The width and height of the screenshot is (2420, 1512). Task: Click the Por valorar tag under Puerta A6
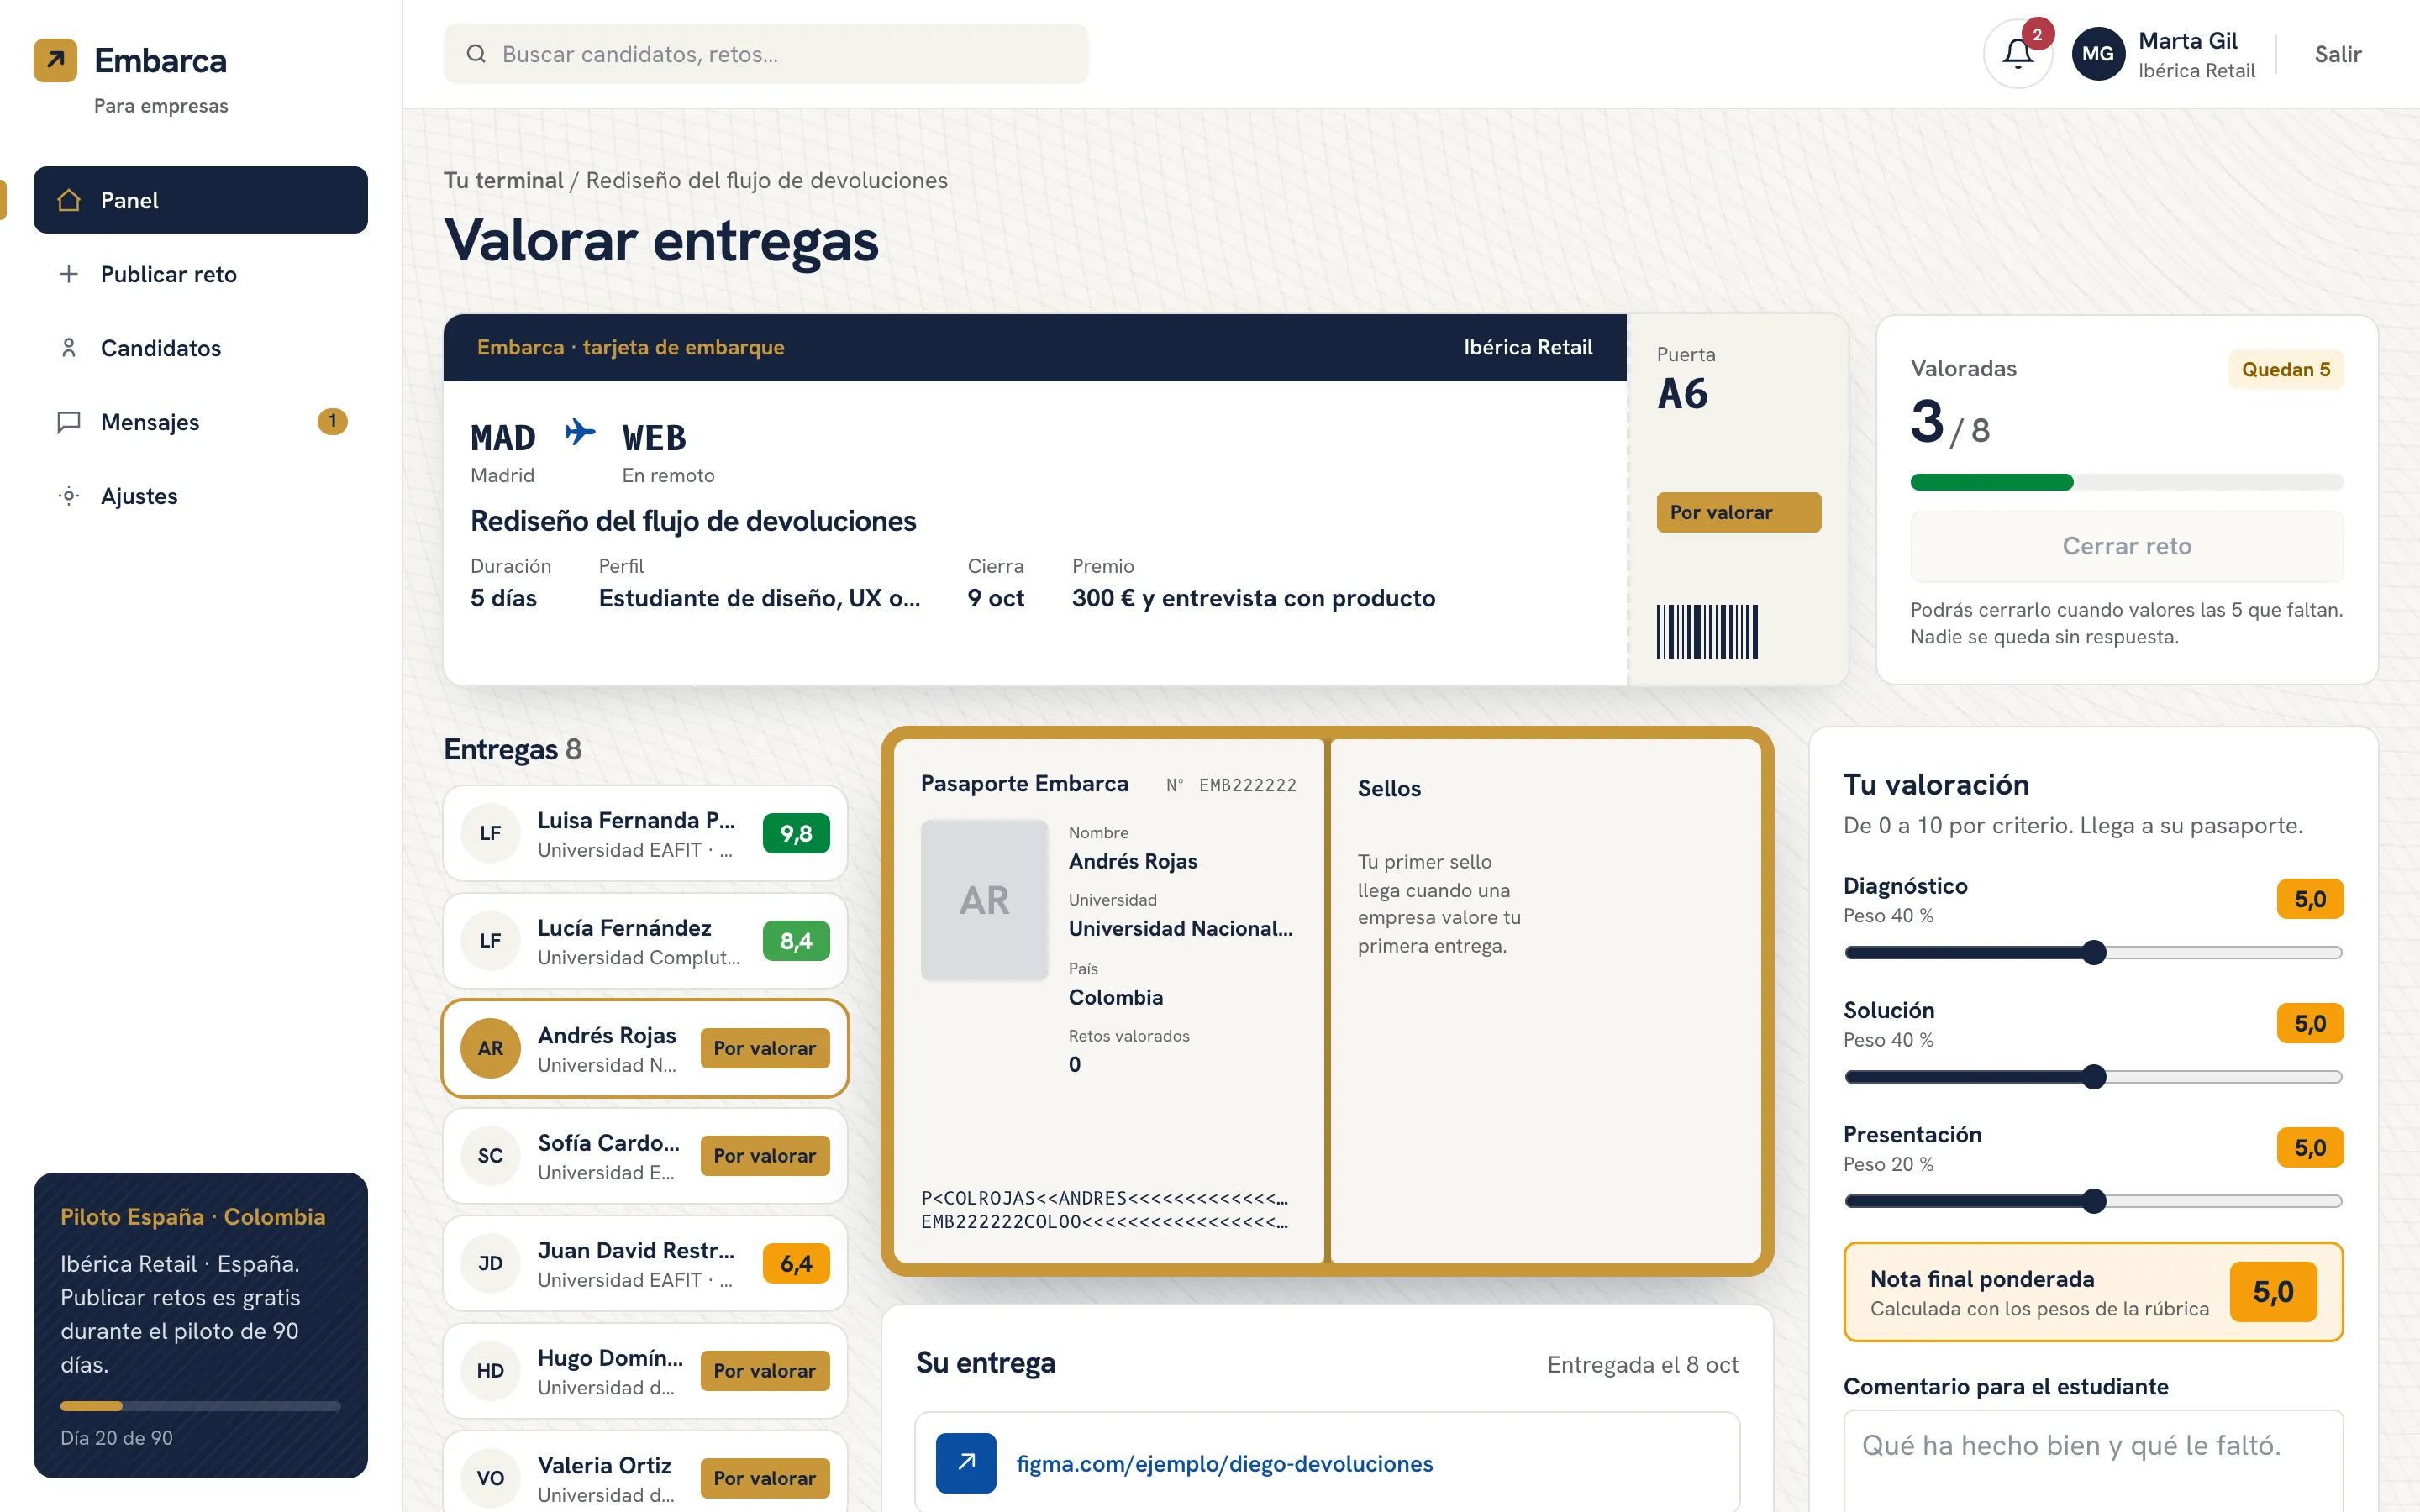1738,512
